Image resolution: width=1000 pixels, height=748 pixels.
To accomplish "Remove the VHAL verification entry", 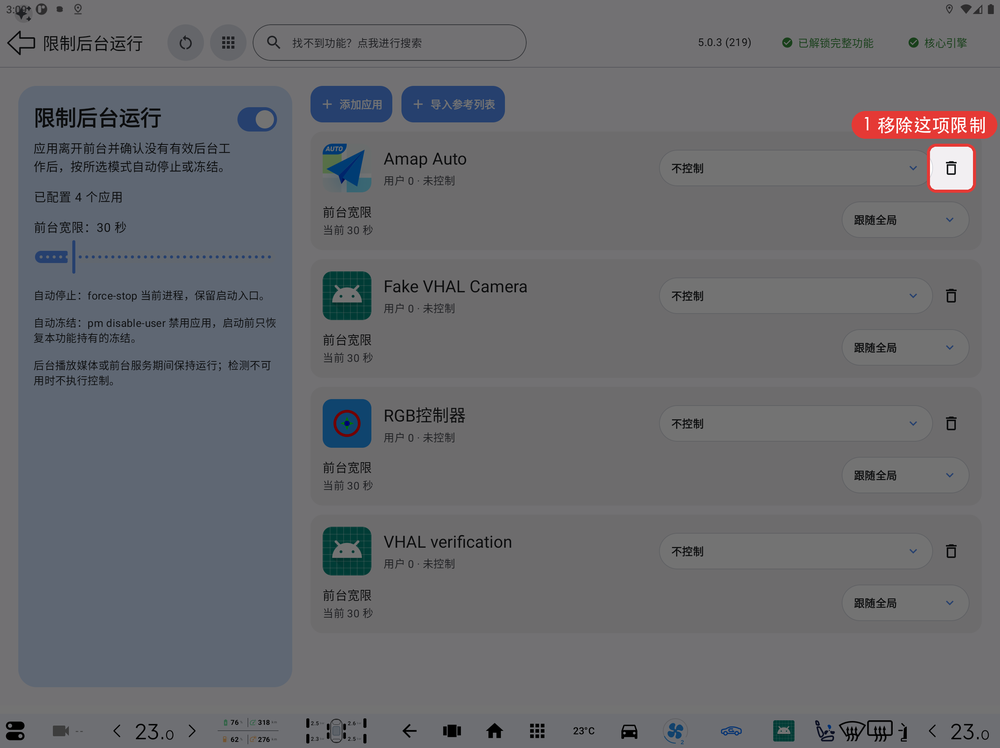I will [951, 551].
